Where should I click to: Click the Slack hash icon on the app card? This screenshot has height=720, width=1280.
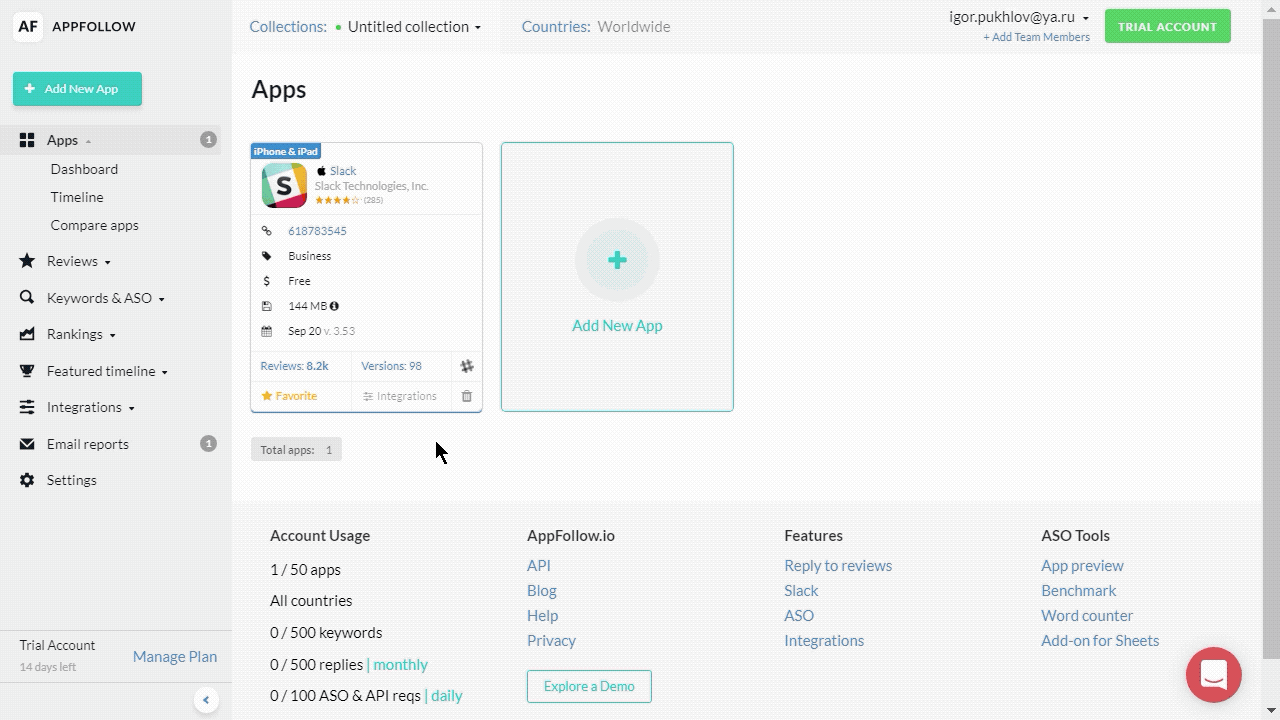467,367
